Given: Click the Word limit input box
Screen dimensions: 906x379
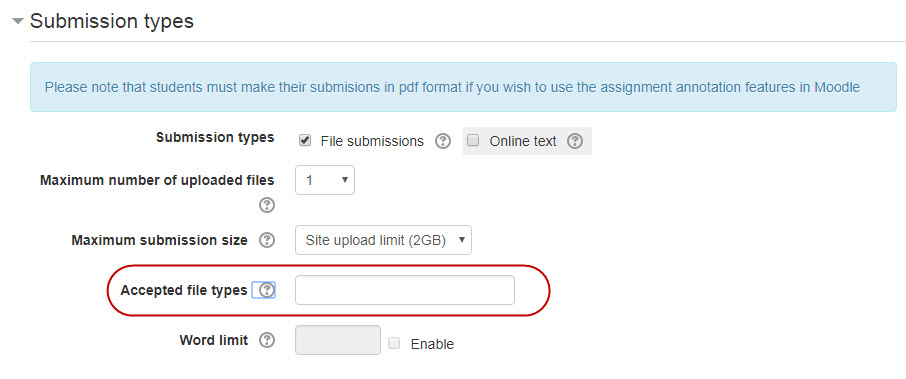Looking at the screenshot, I should [338, 340].
